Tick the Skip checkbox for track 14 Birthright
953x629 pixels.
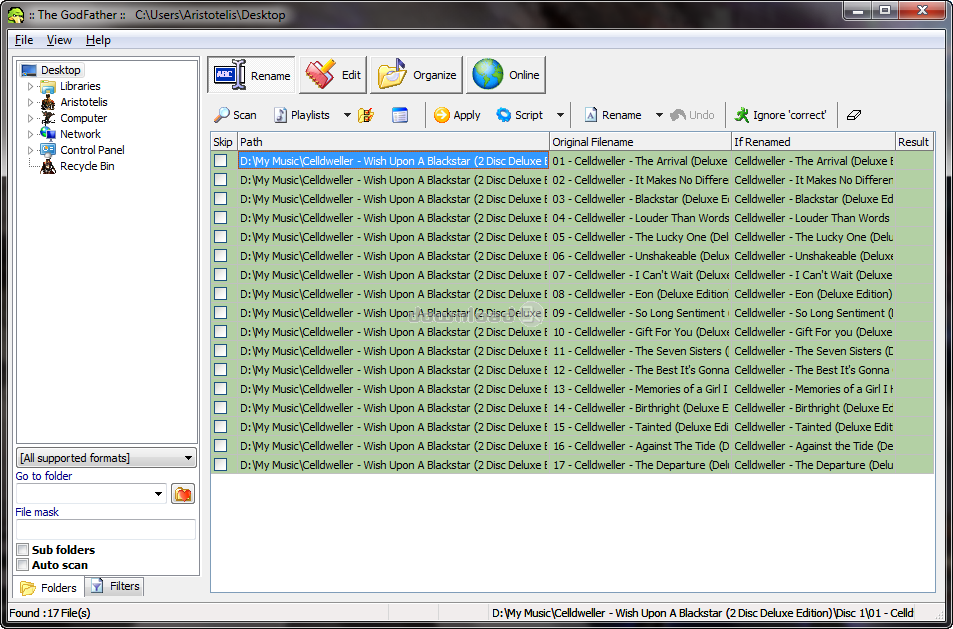point(221,408)
